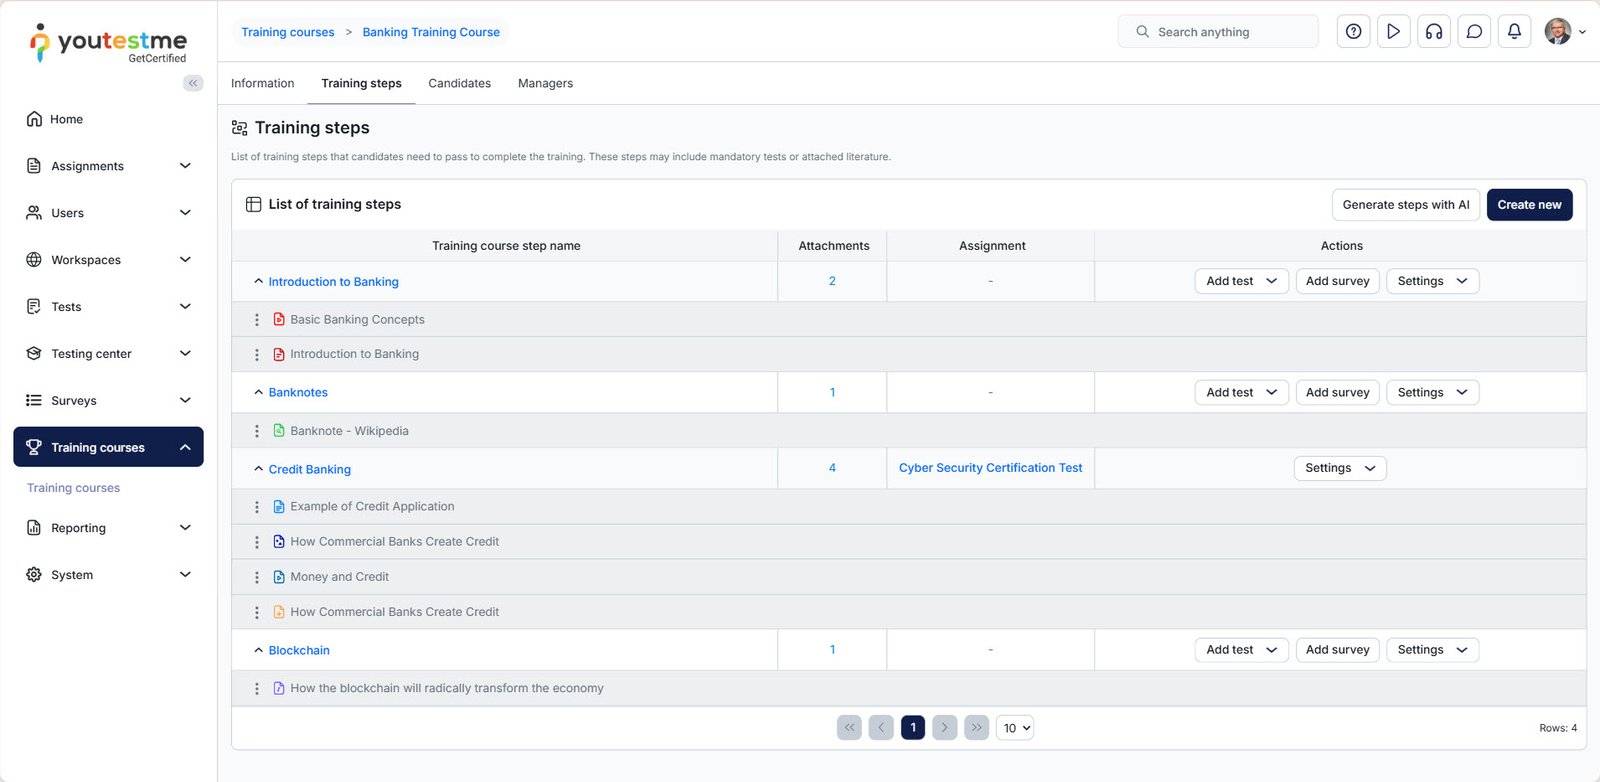Open Settings dropdown for Credit Banking
Image resolution: width=1600 pixels, height=782 pixels.
click(x=1339, y=468)
